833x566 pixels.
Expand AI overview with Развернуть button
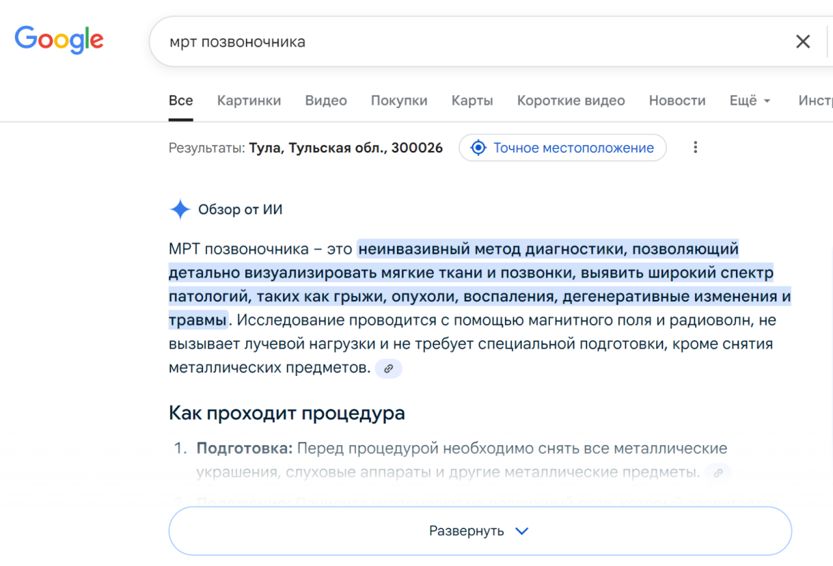click(479, 531)
